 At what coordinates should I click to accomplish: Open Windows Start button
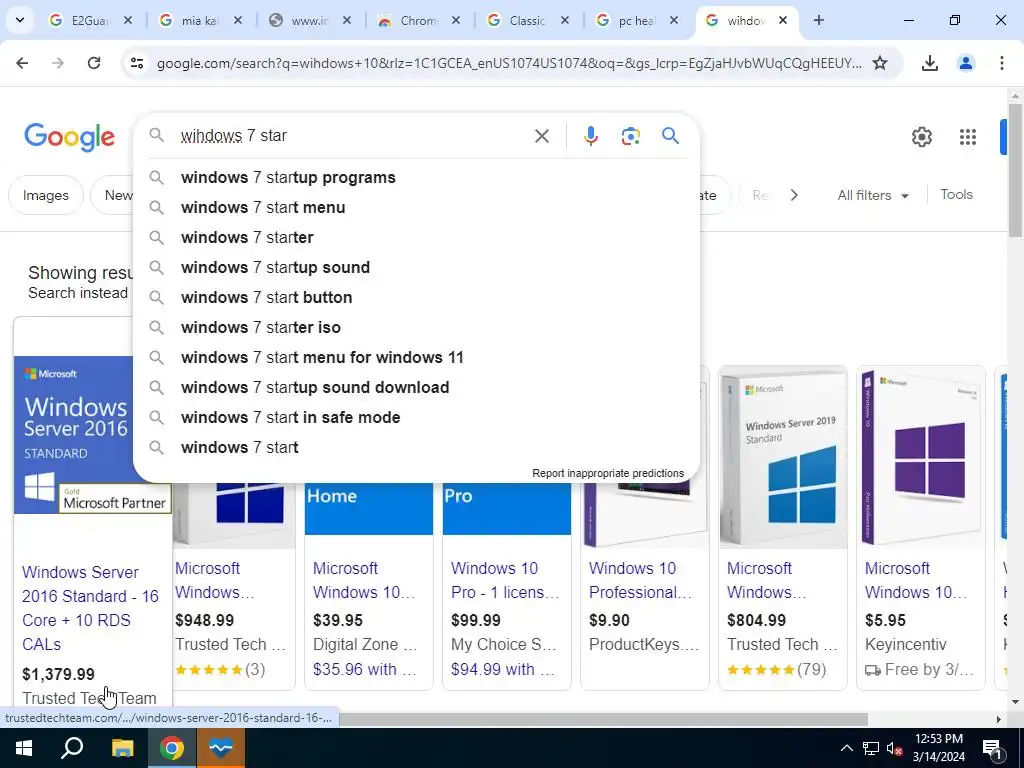[24, 748]
